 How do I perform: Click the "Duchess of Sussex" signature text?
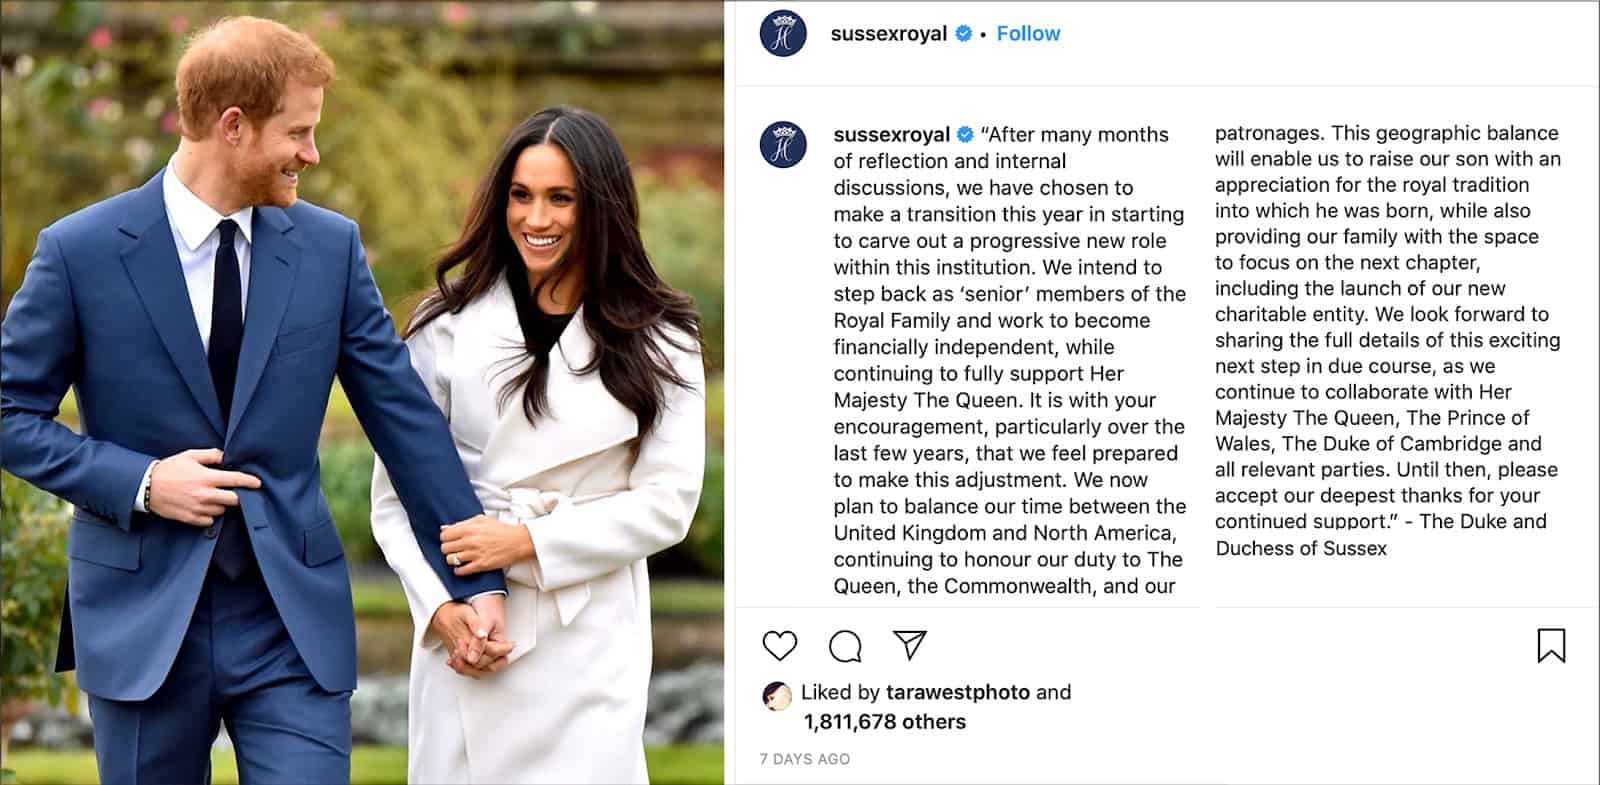click(1301, 548)
